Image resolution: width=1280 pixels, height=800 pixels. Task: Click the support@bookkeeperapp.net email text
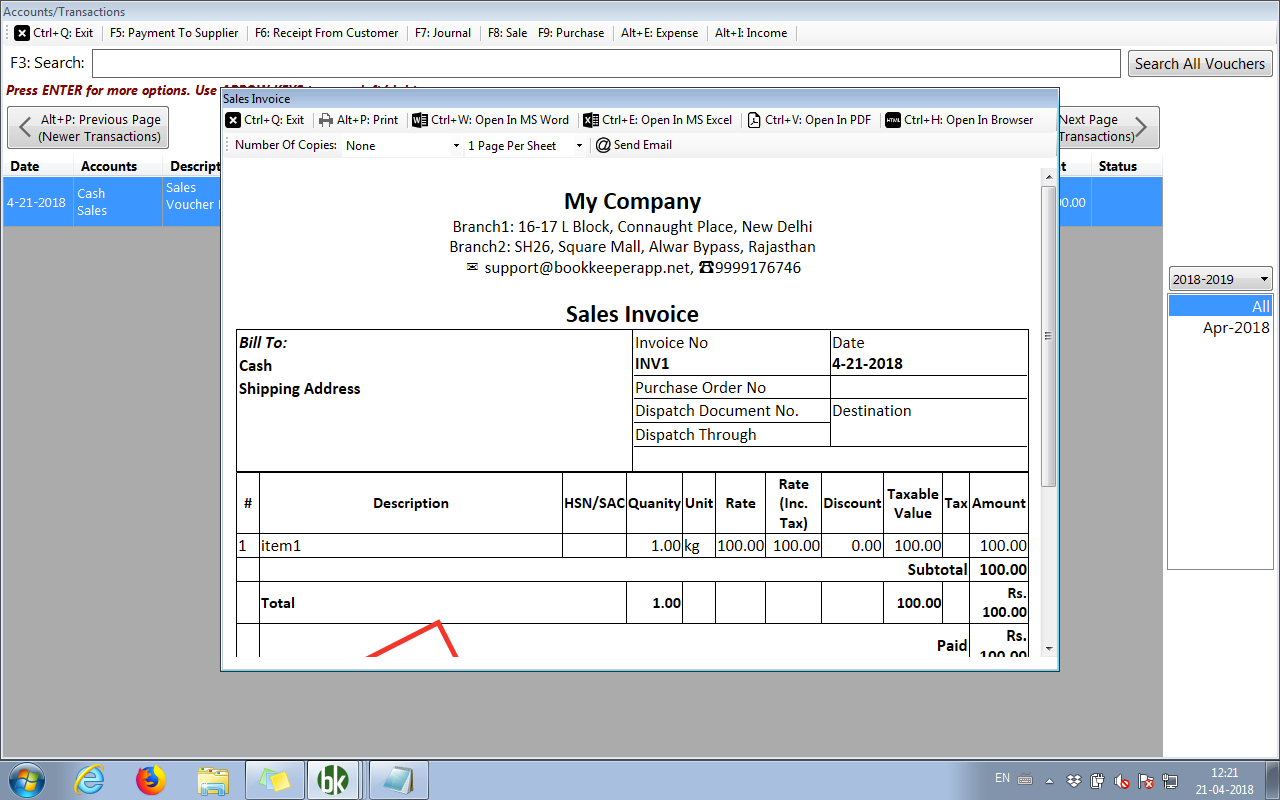pos(588,268)
